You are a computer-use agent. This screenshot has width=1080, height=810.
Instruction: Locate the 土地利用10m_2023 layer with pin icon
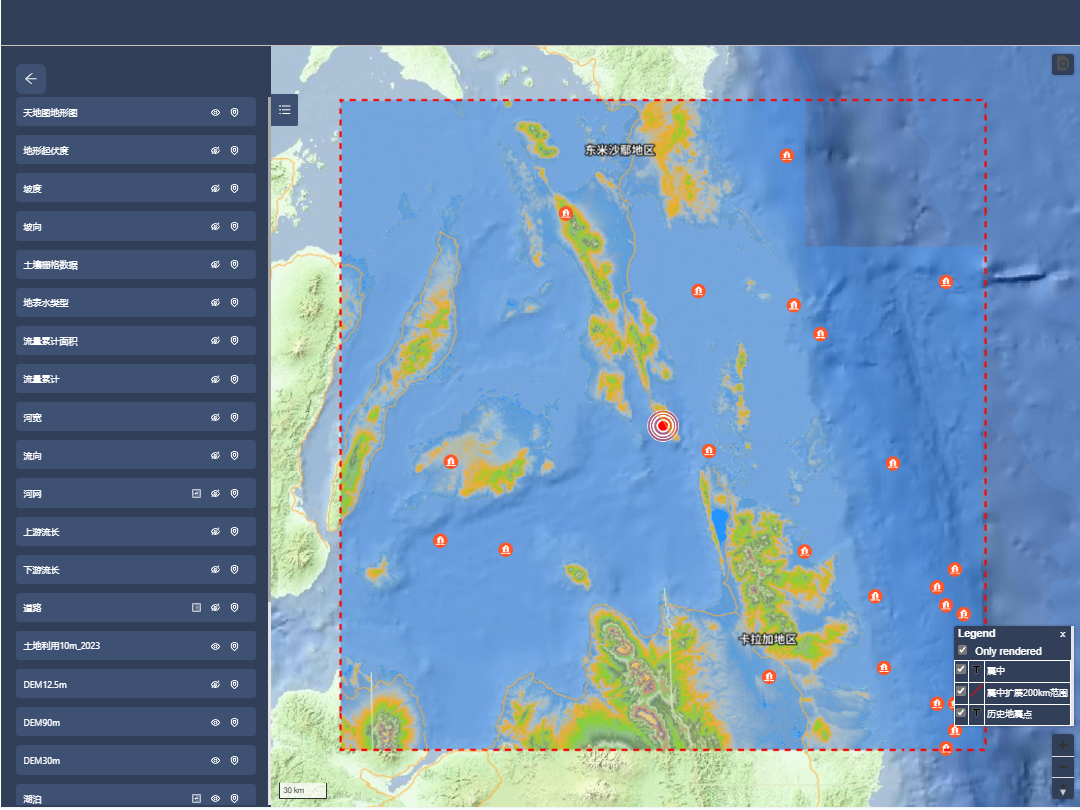(234, 646)
